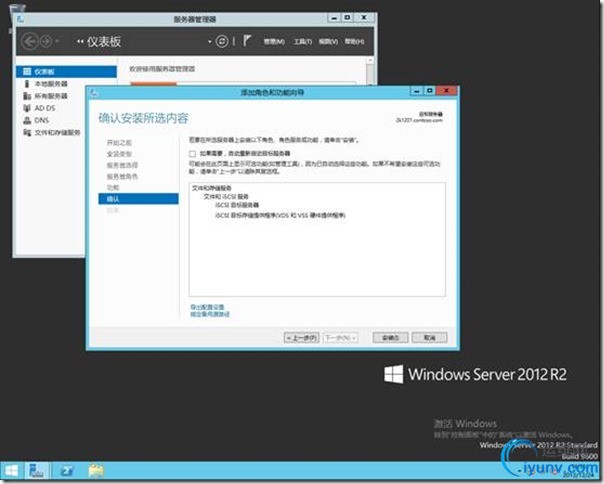Open the Windows Start button
This screenshot has height=484, width=604.
[x=12, y=471]
